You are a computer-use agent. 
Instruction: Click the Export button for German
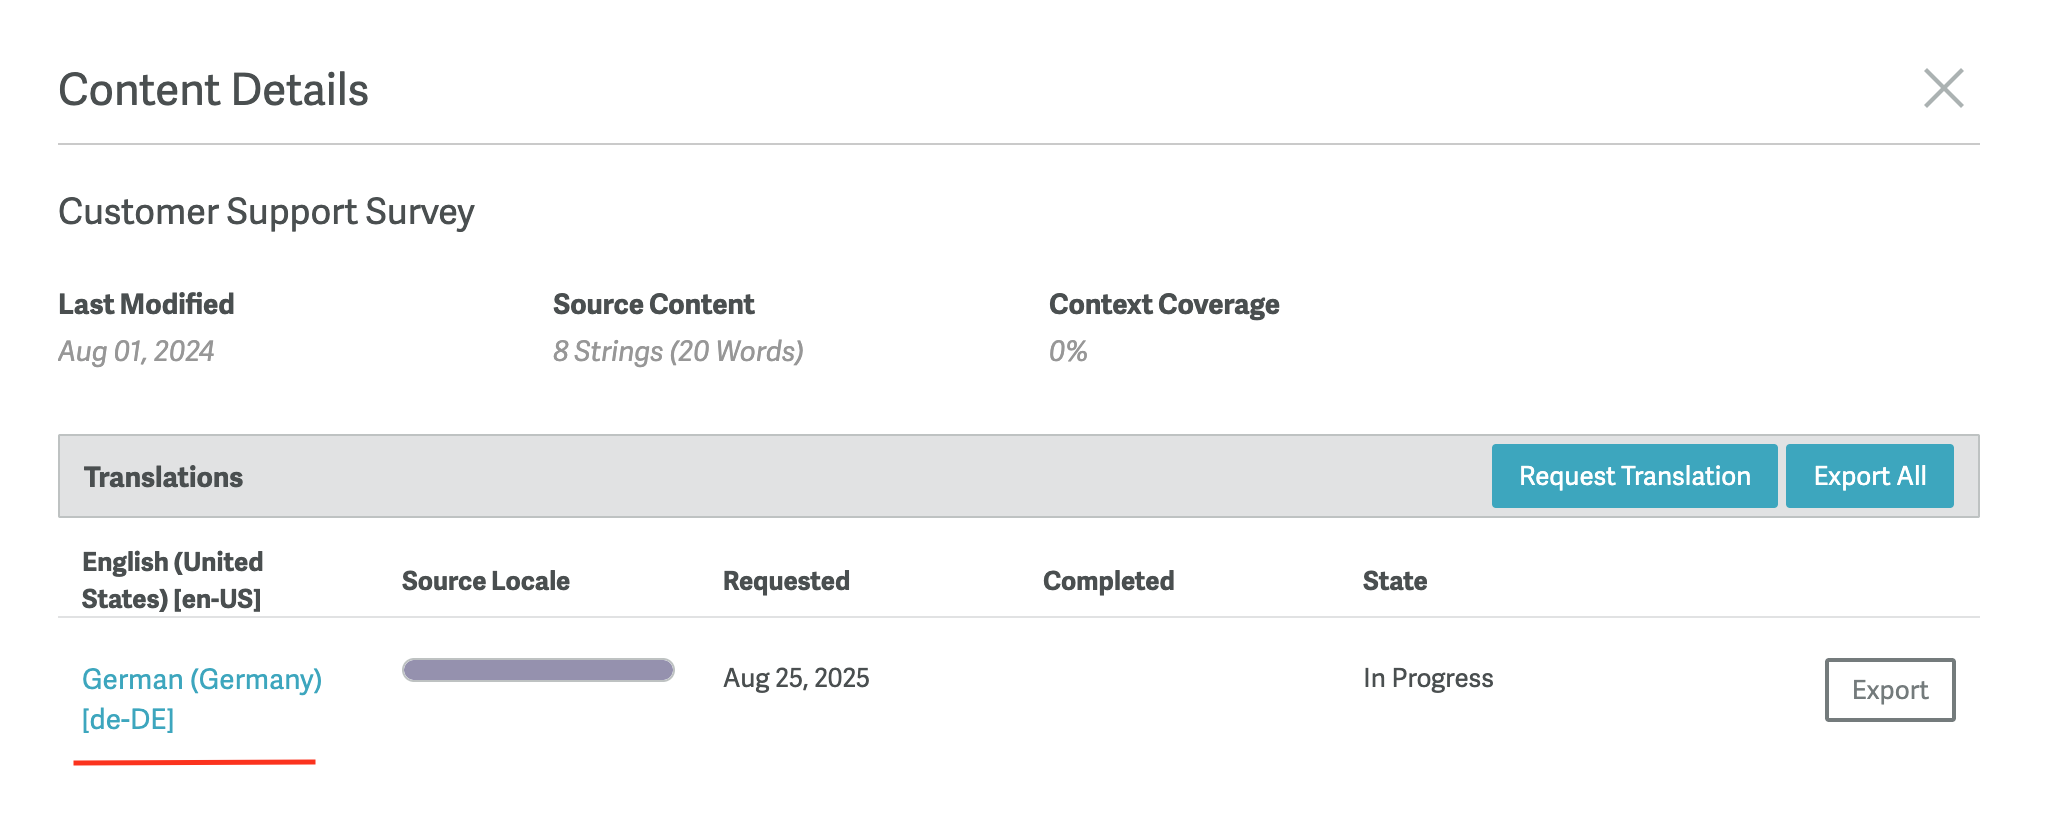(1889, 690)
